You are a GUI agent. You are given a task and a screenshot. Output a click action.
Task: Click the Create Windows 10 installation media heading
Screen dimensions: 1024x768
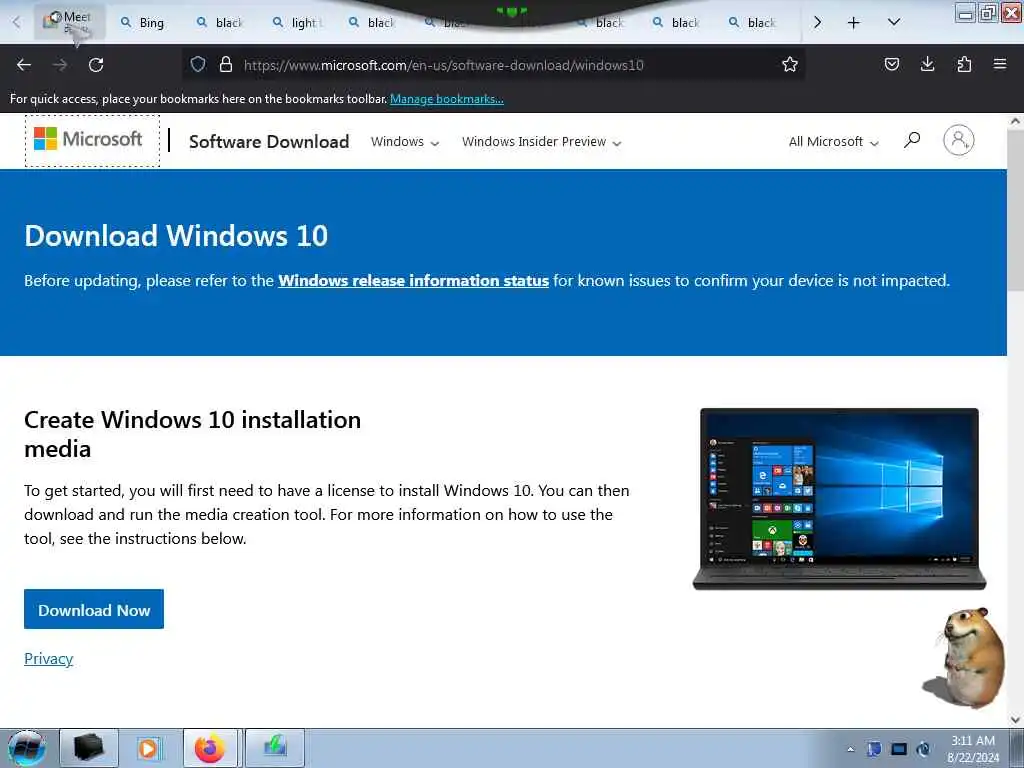[x=193, y=434]
